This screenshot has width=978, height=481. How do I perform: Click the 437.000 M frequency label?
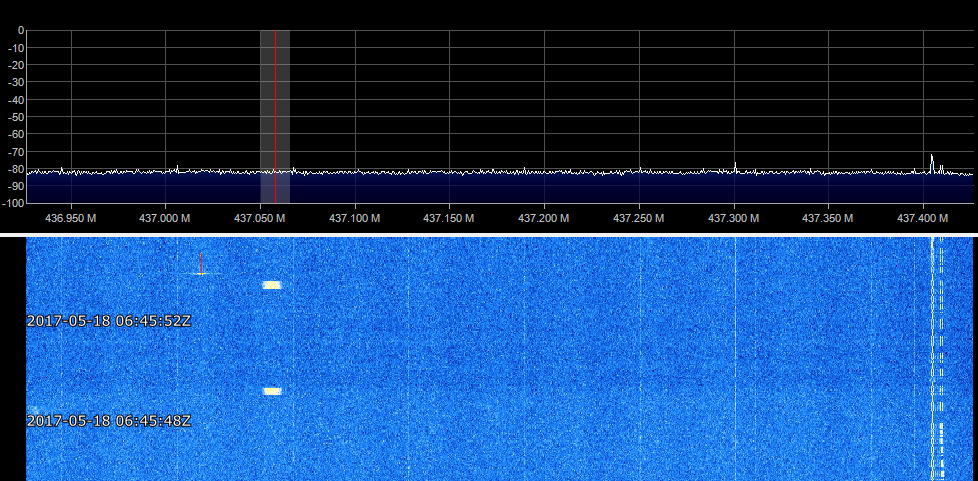click(165, 218)
